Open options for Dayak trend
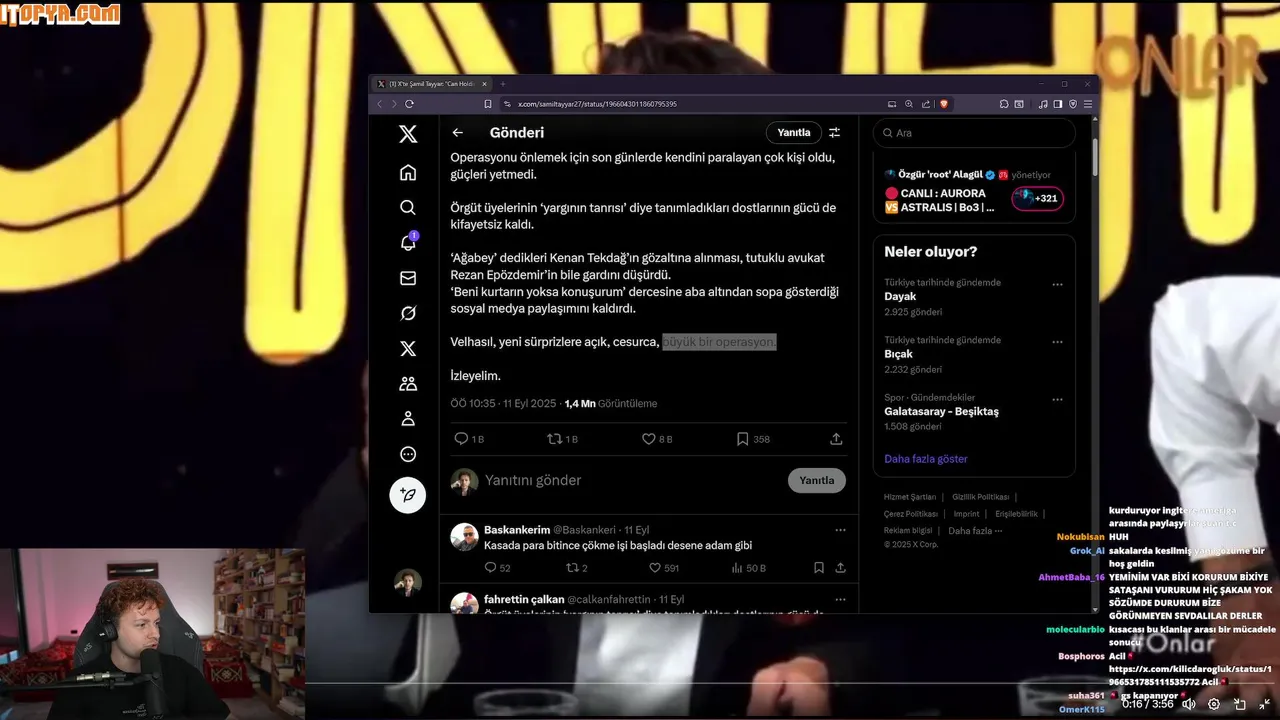 pyautogui.click(x=1057, y=284)
